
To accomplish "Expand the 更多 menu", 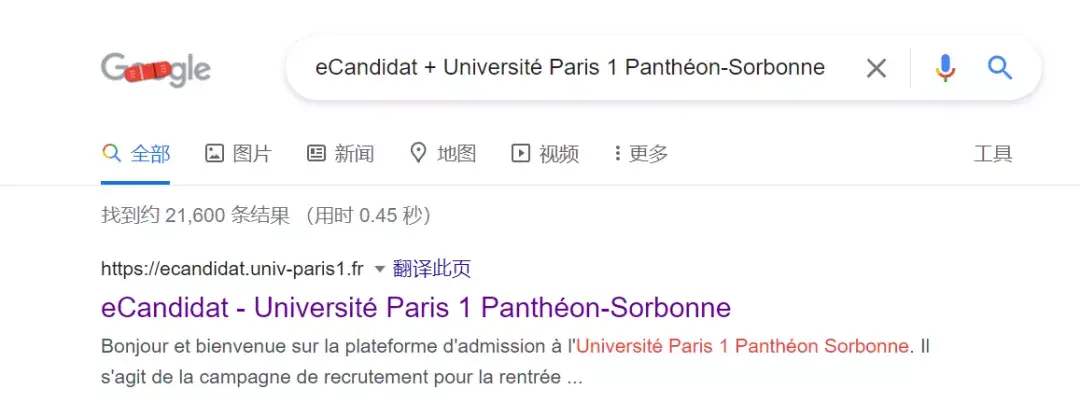I will [x=641, y=153].
